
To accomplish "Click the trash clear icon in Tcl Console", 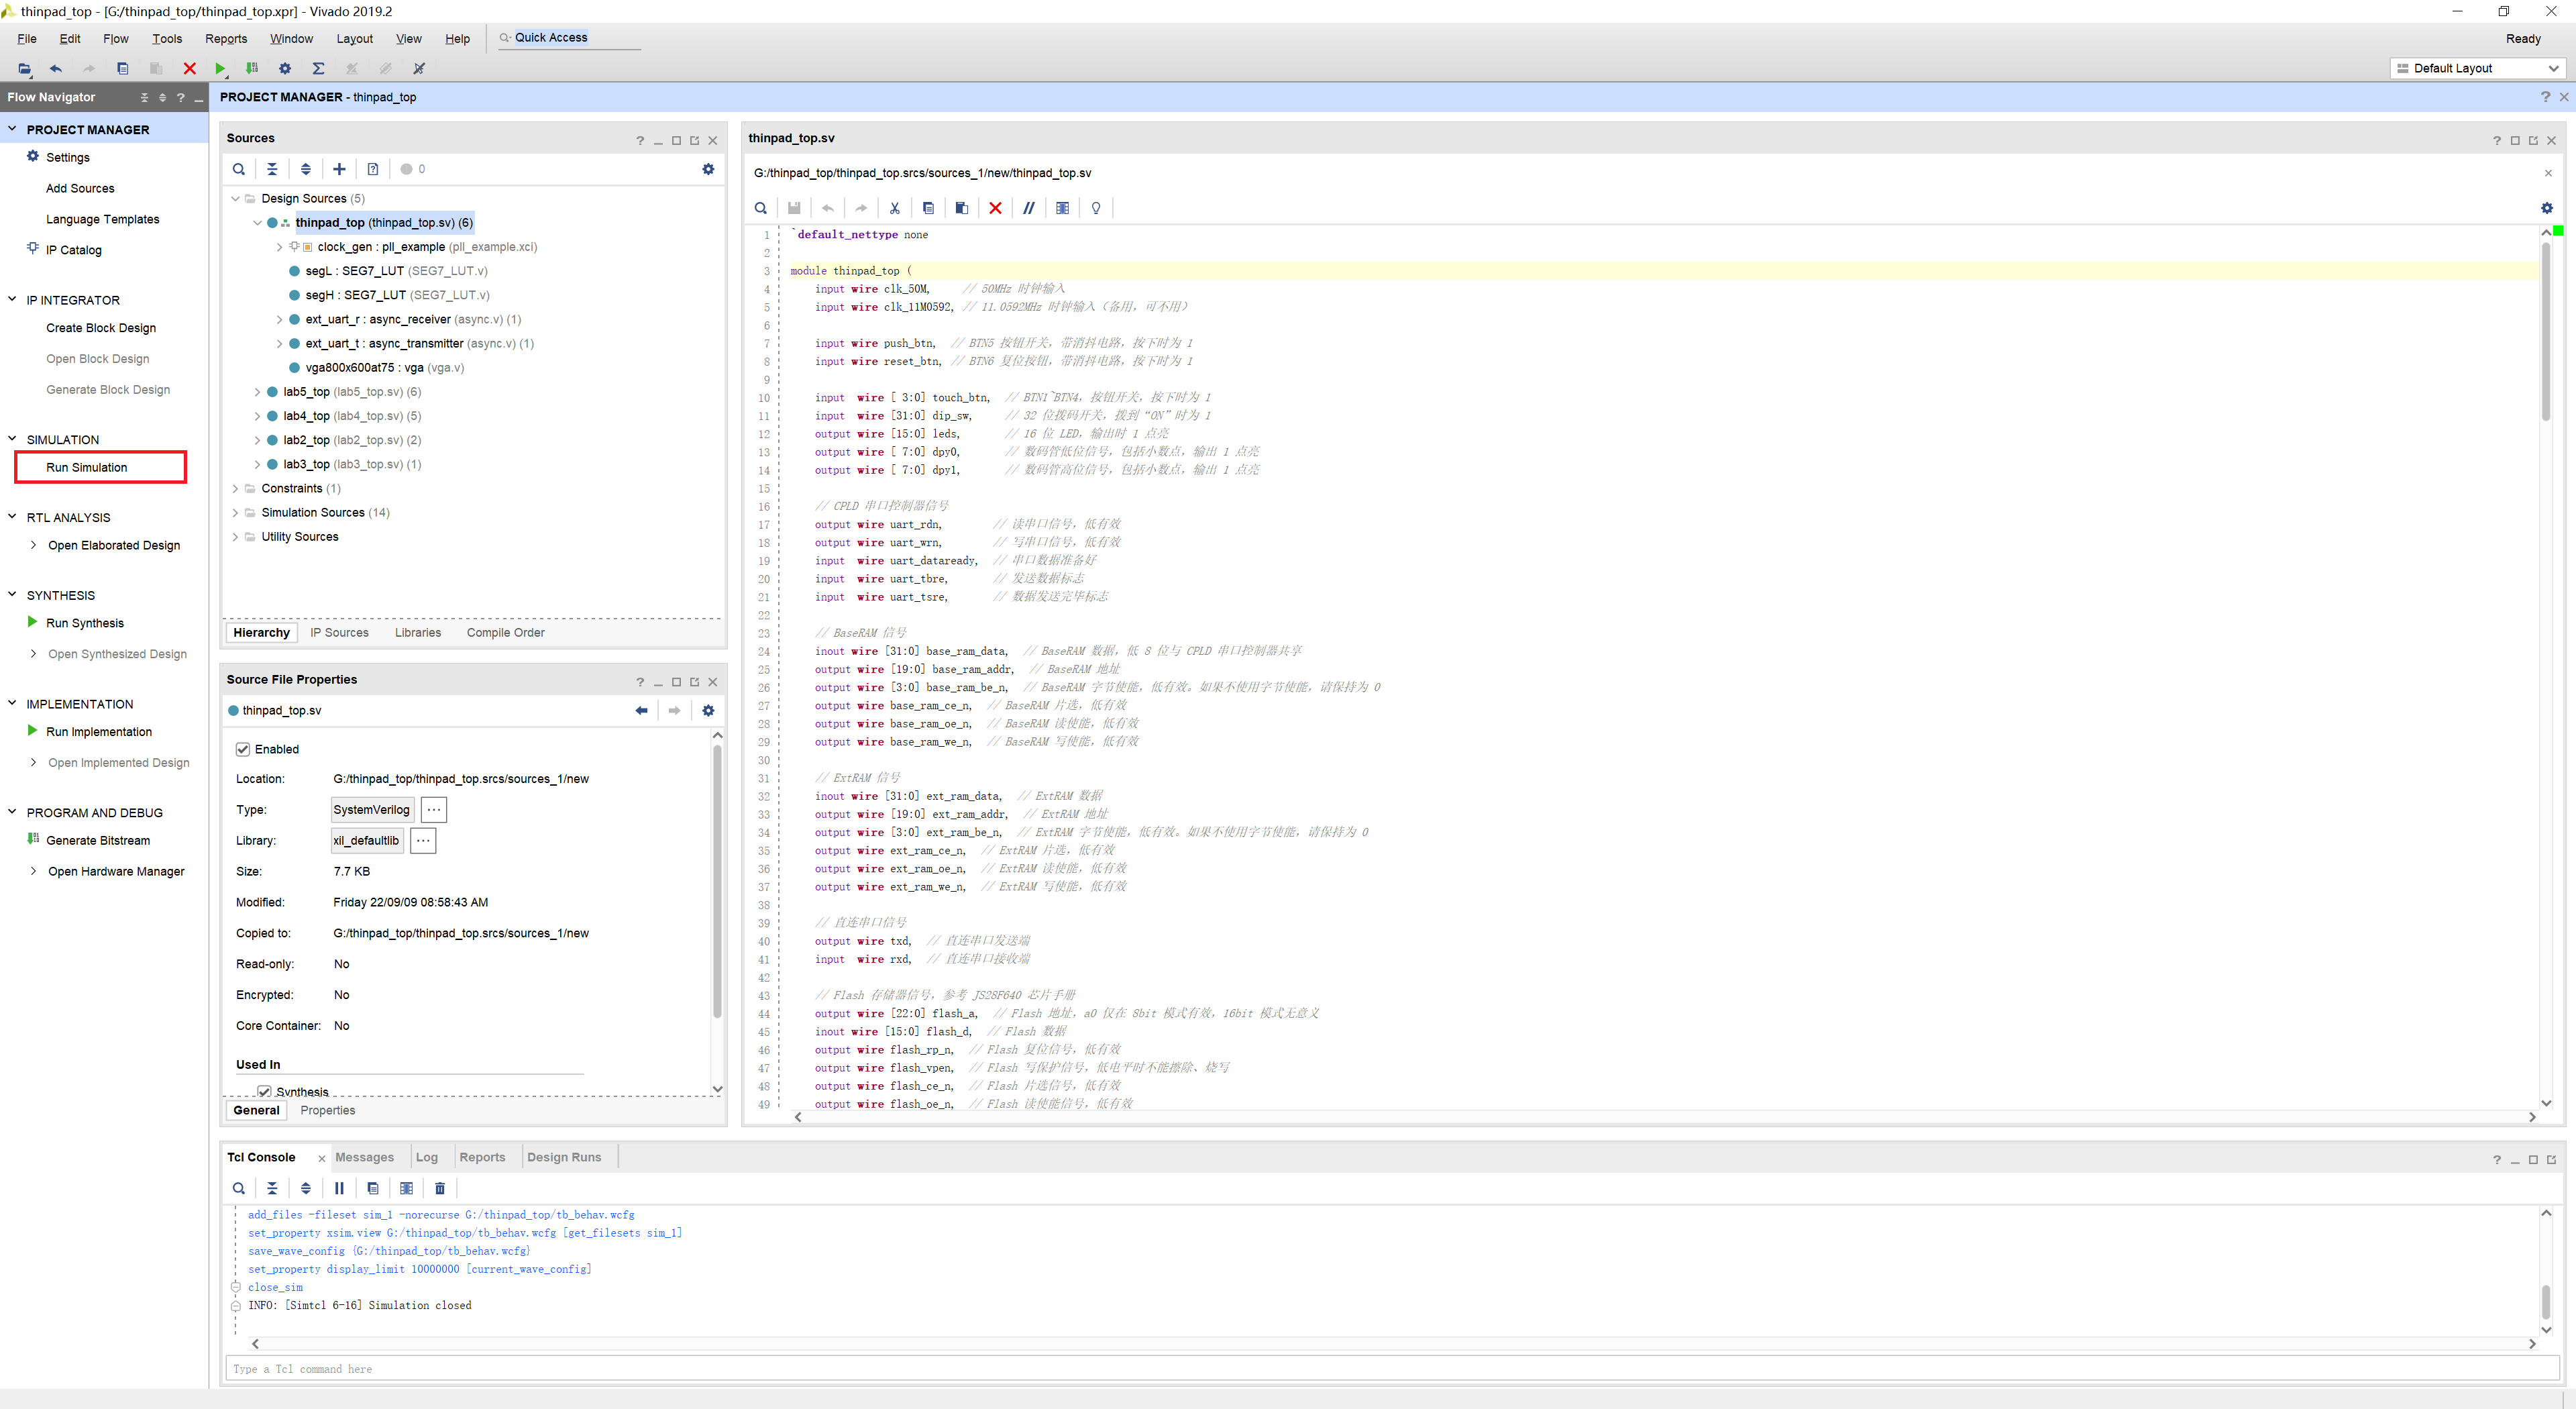I will [x=440, y=1188].
